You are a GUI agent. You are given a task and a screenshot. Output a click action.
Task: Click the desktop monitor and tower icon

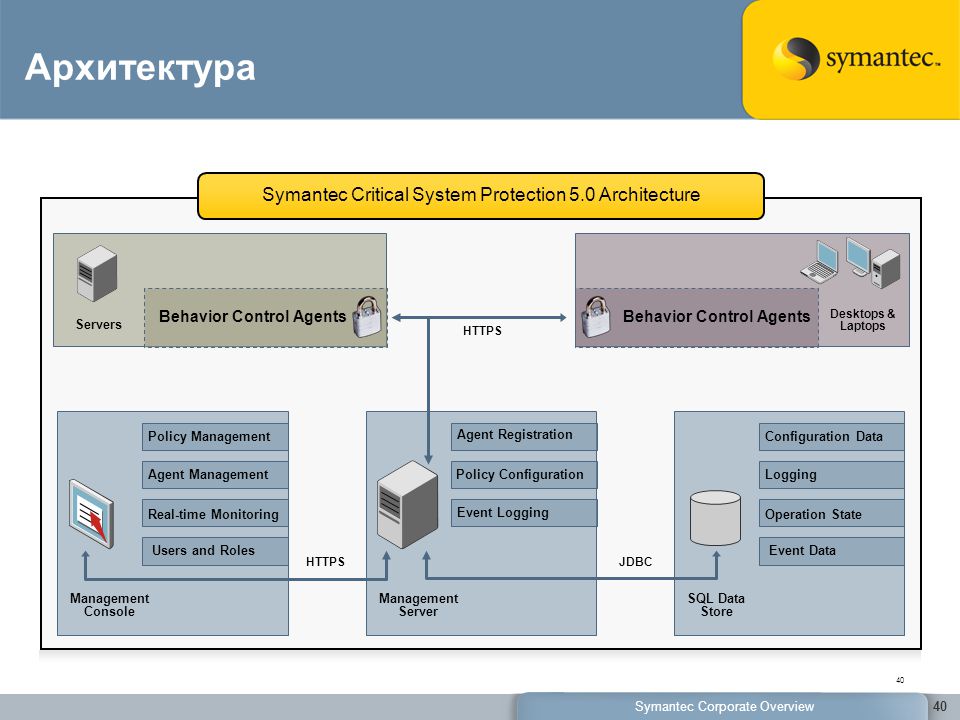pos(873,263)
